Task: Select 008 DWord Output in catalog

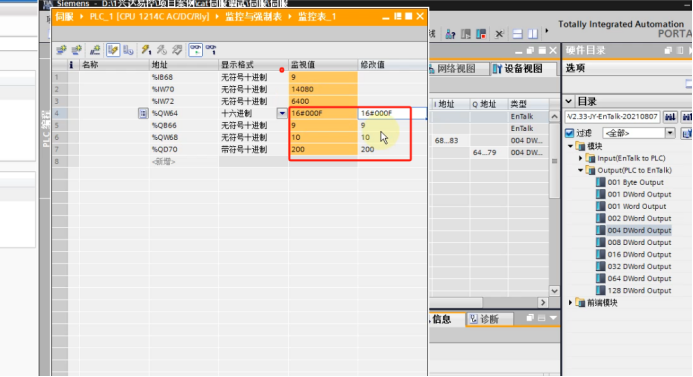Action: click(639, 242)
